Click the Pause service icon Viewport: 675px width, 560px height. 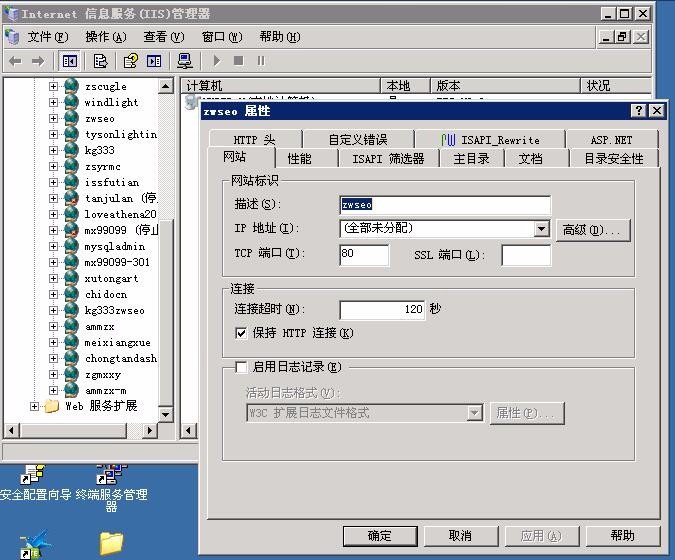261,61
